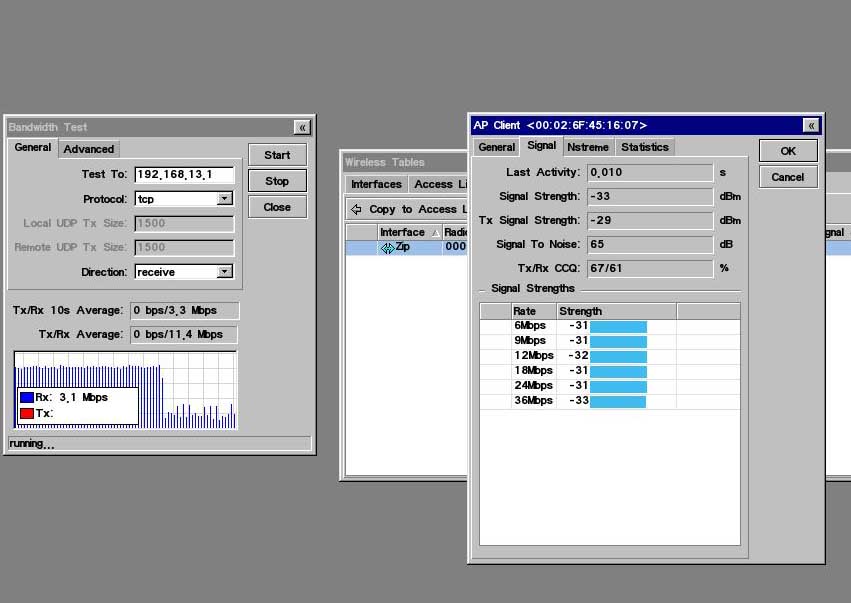Select the 6Mbps rate row

pos(610,326)
